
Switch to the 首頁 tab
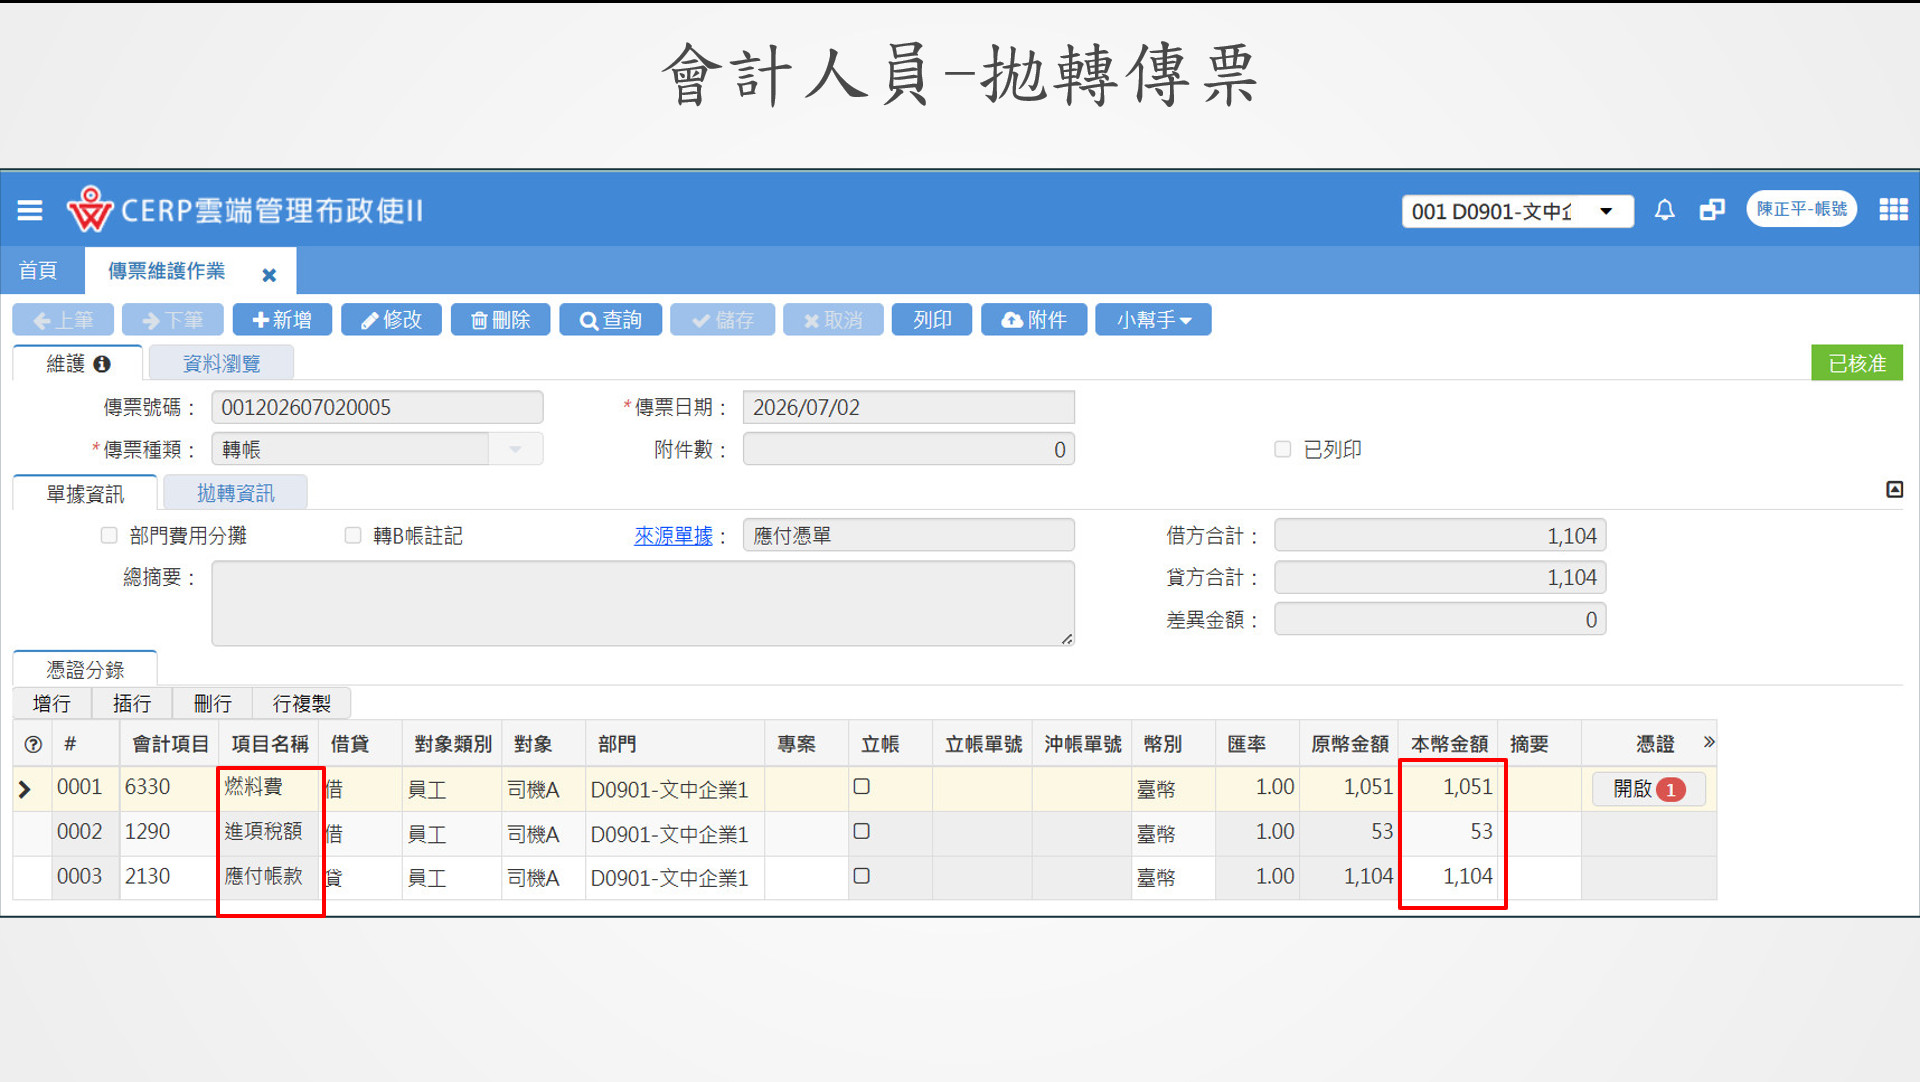pyautogui.click(x=38, y=270)
